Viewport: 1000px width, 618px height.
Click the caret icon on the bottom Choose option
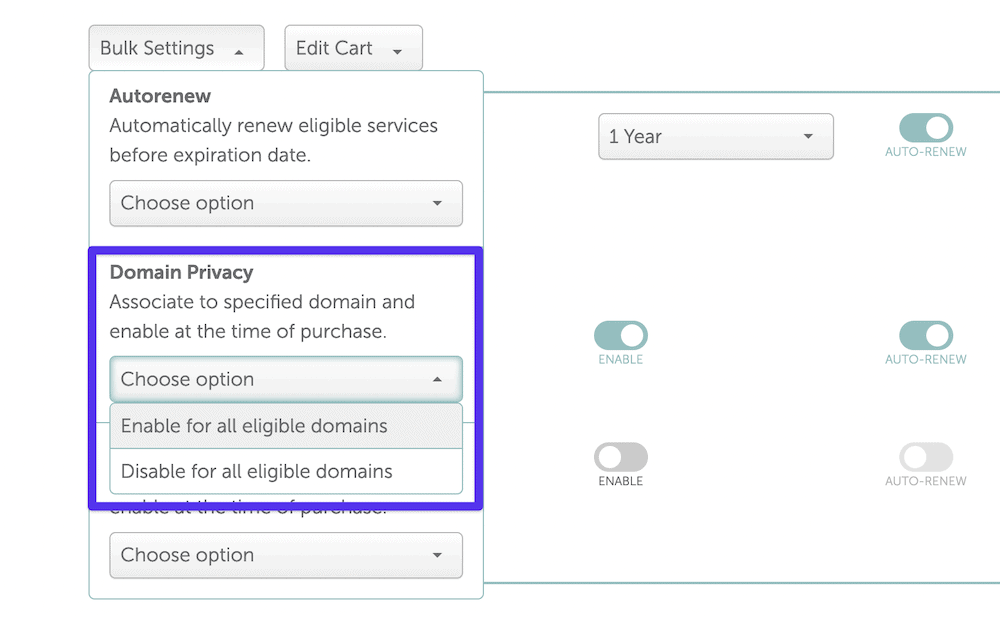click(440, 555)
